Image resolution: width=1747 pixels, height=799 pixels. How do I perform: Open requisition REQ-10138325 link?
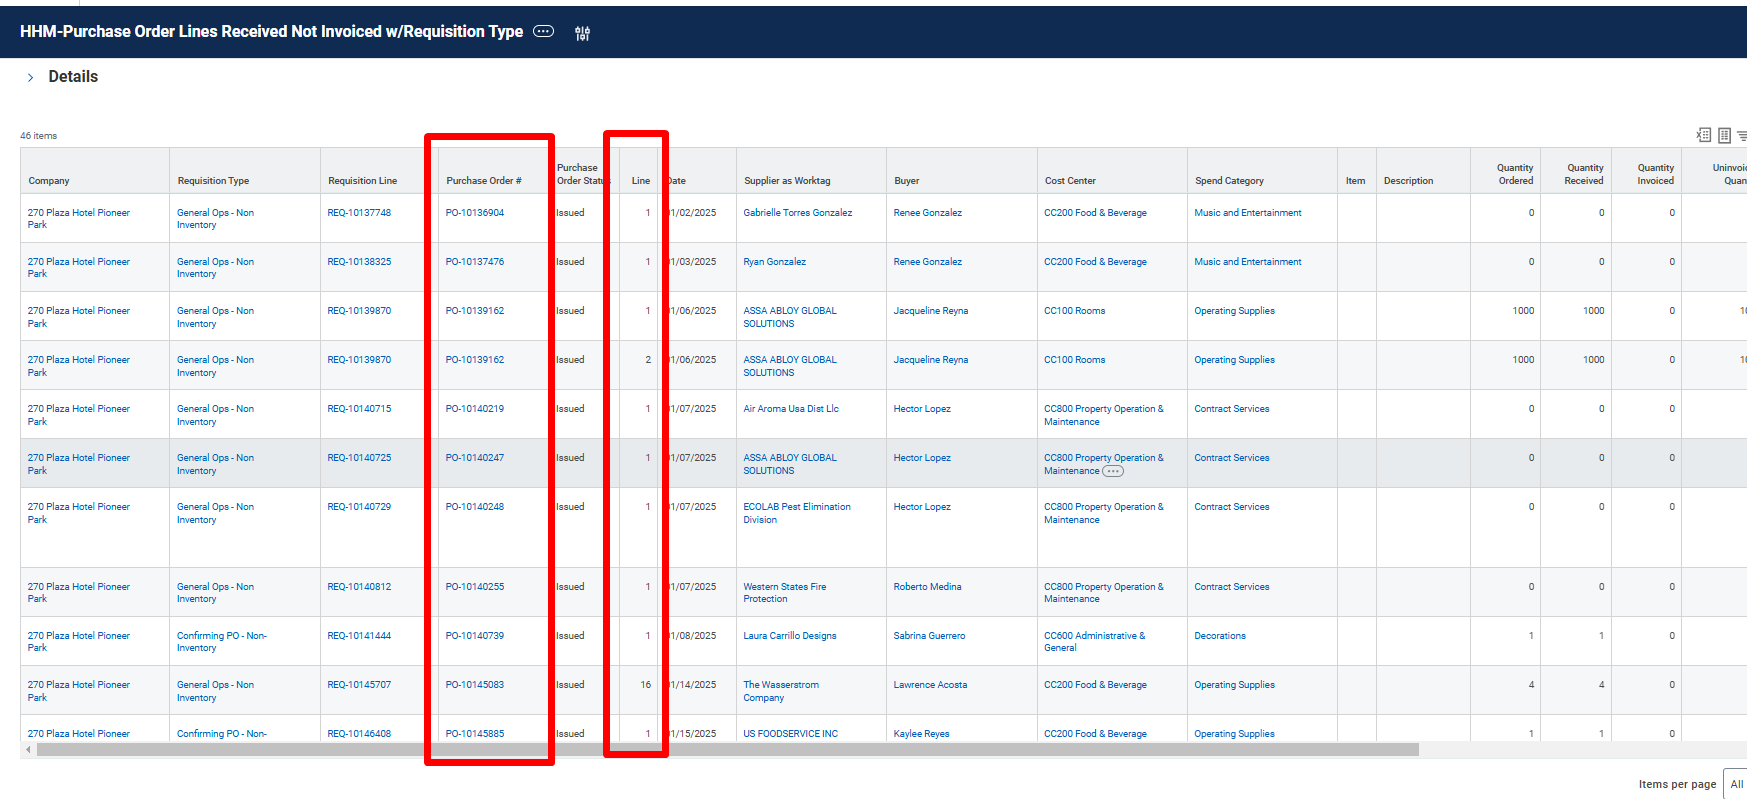pyautogui.click(x=359, y=262)
